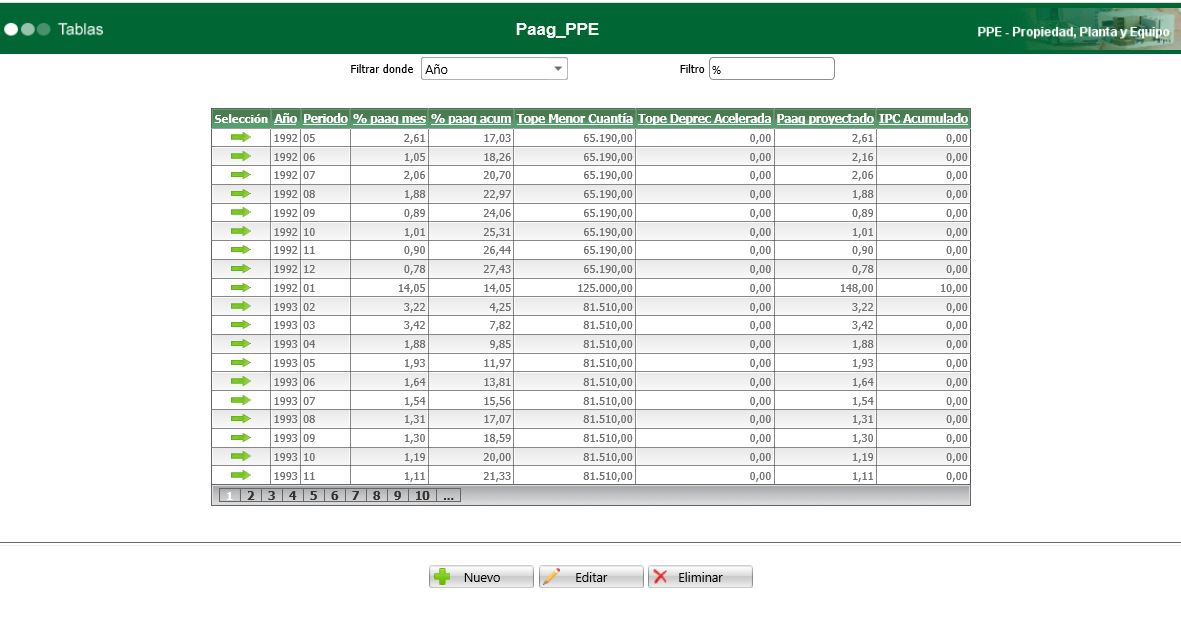Sort table by Año column header
1181x627 pixels.
tap(285, 119)
